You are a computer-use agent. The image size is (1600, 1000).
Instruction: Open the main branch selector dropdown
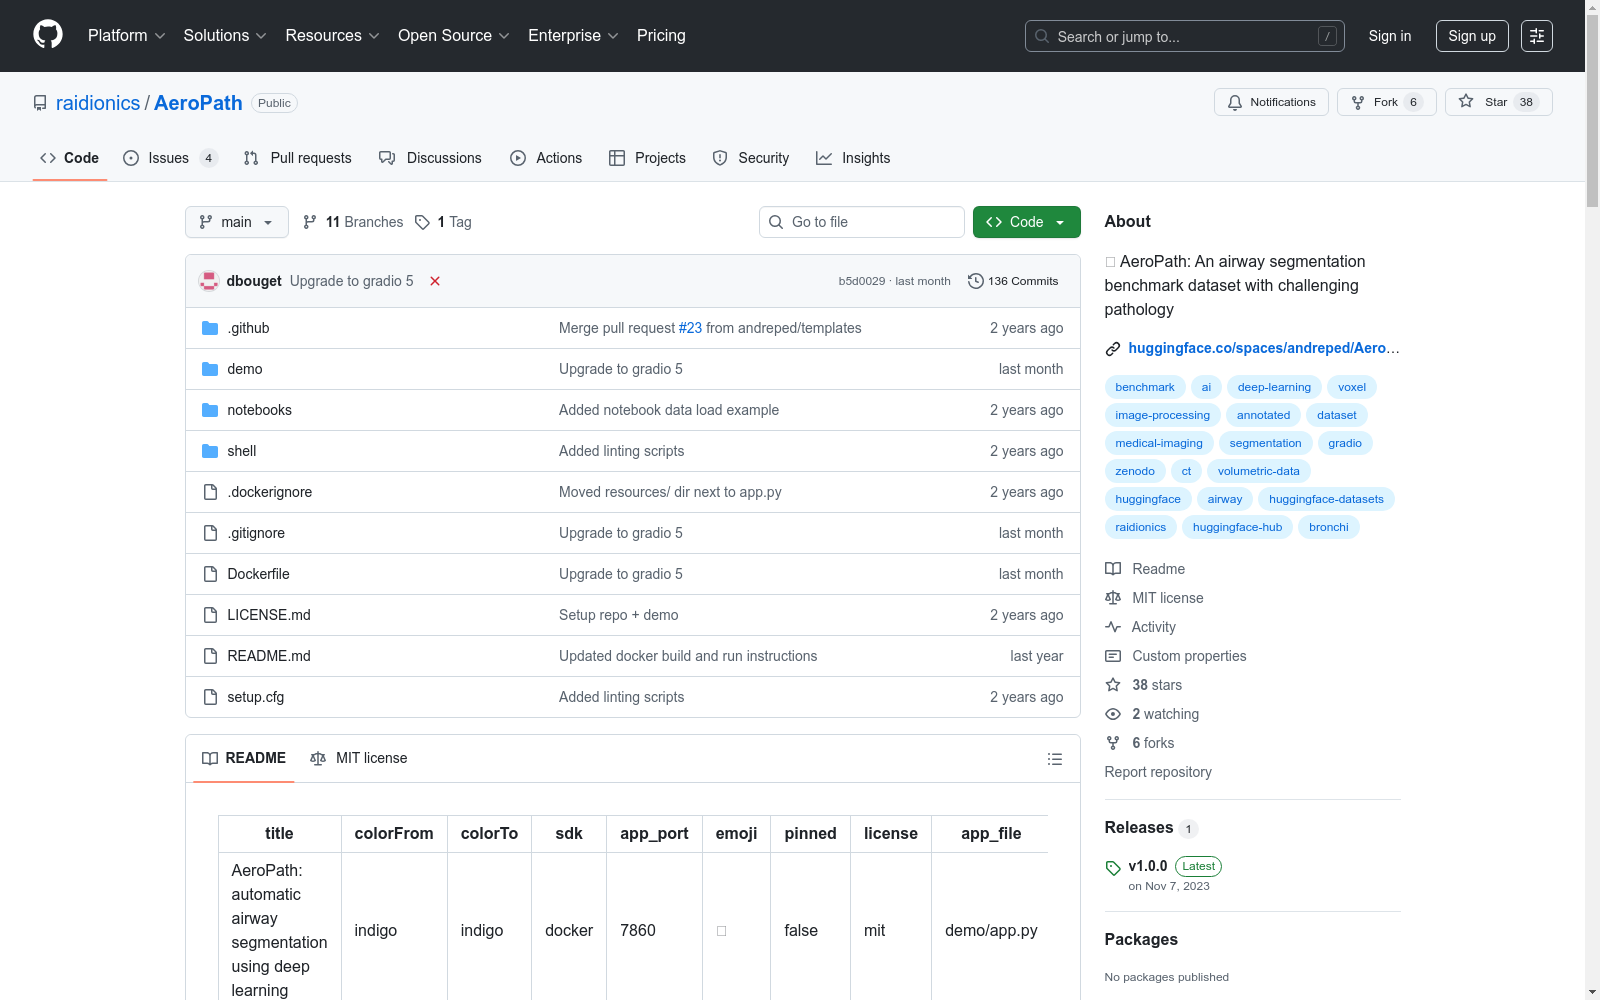pos(237,222)
